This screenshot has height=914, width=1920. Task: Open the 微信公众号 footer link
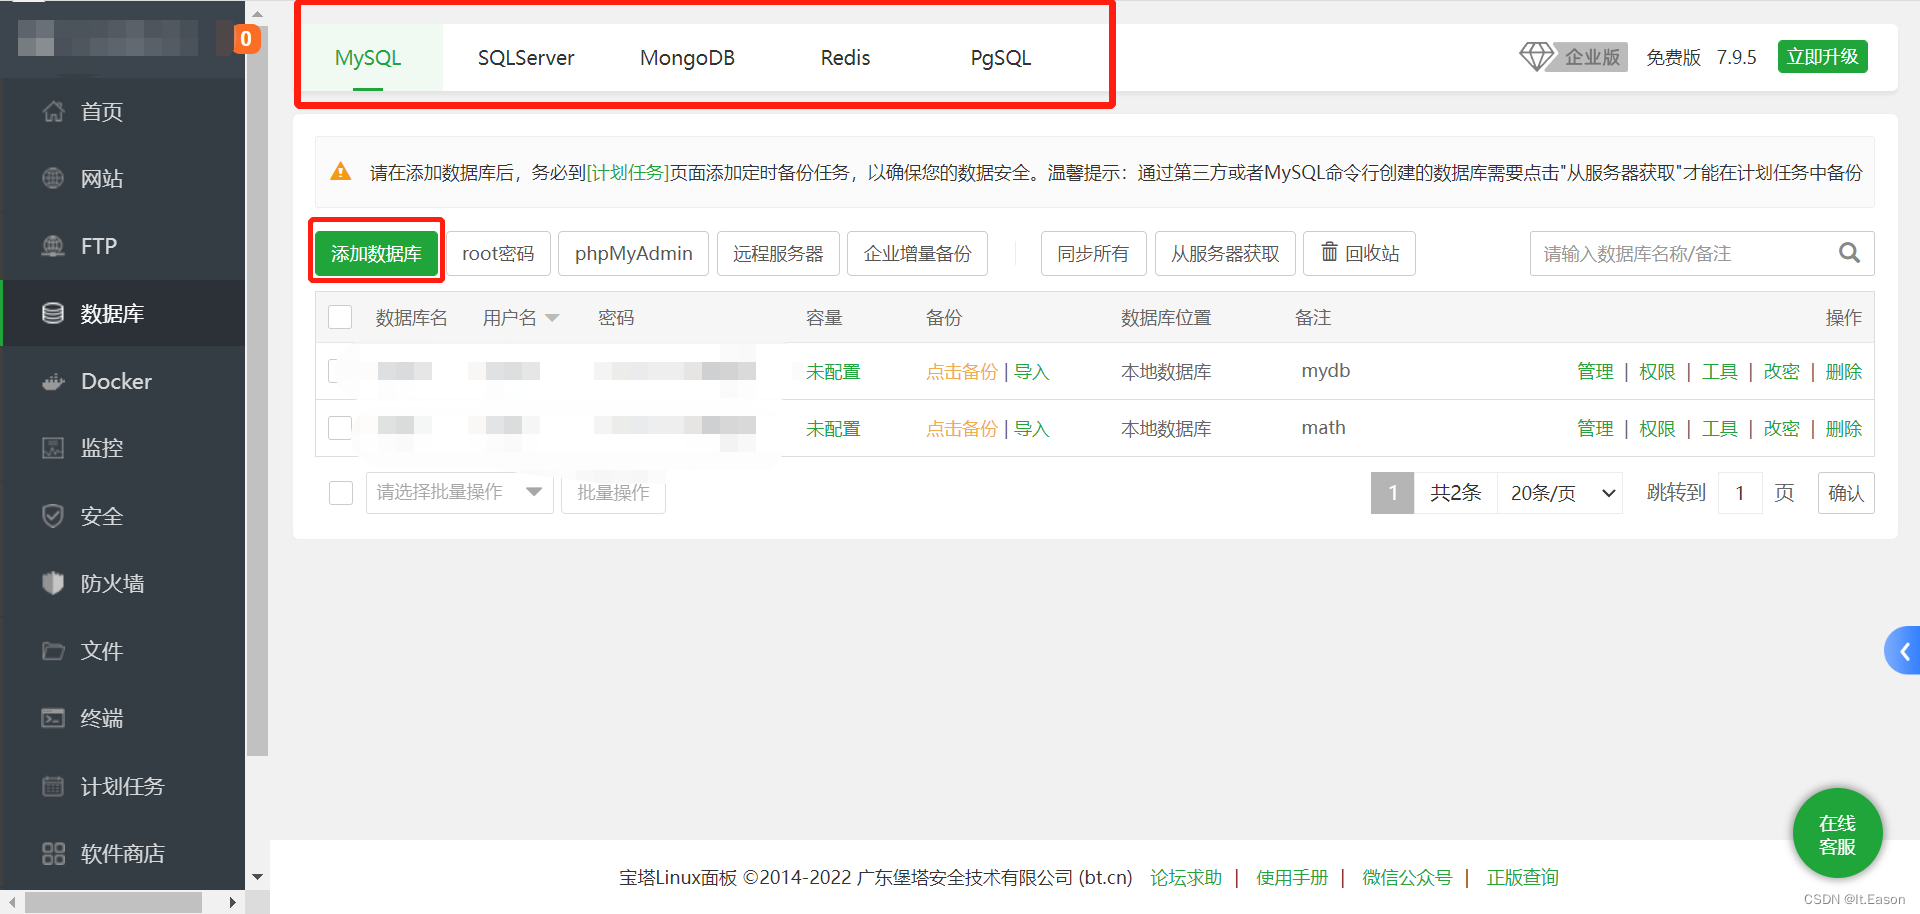[x=1407, y=878]
